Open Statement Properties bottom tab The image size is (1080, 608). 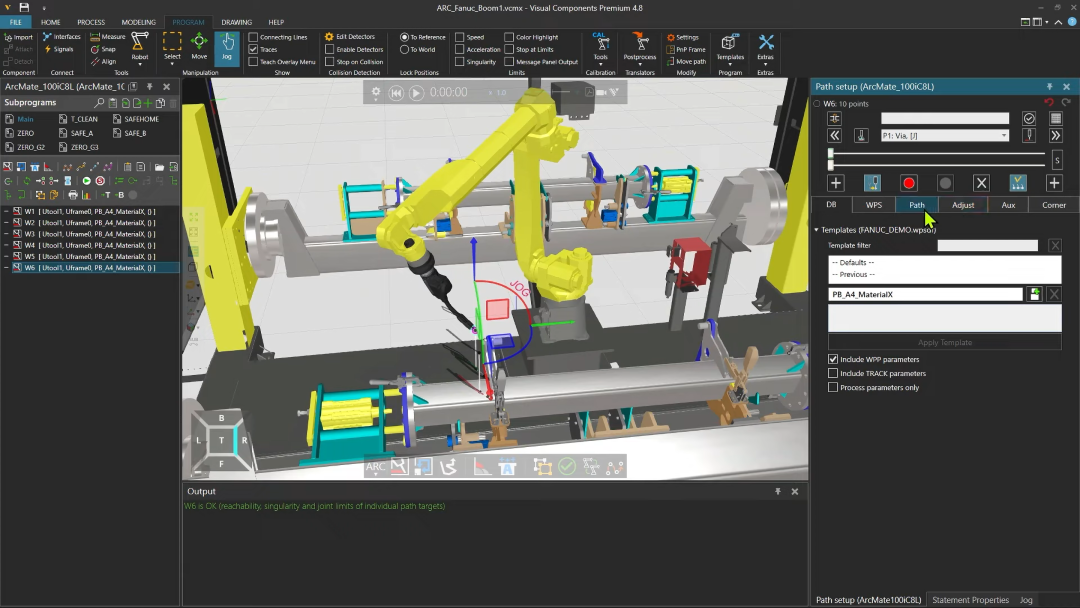[970, 600]
